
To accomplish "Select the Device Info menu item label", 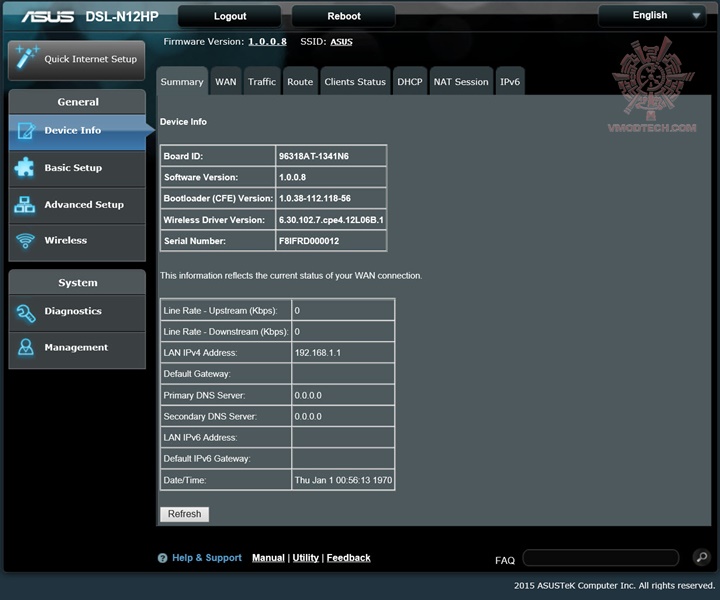I will click(x=73, y=130).
